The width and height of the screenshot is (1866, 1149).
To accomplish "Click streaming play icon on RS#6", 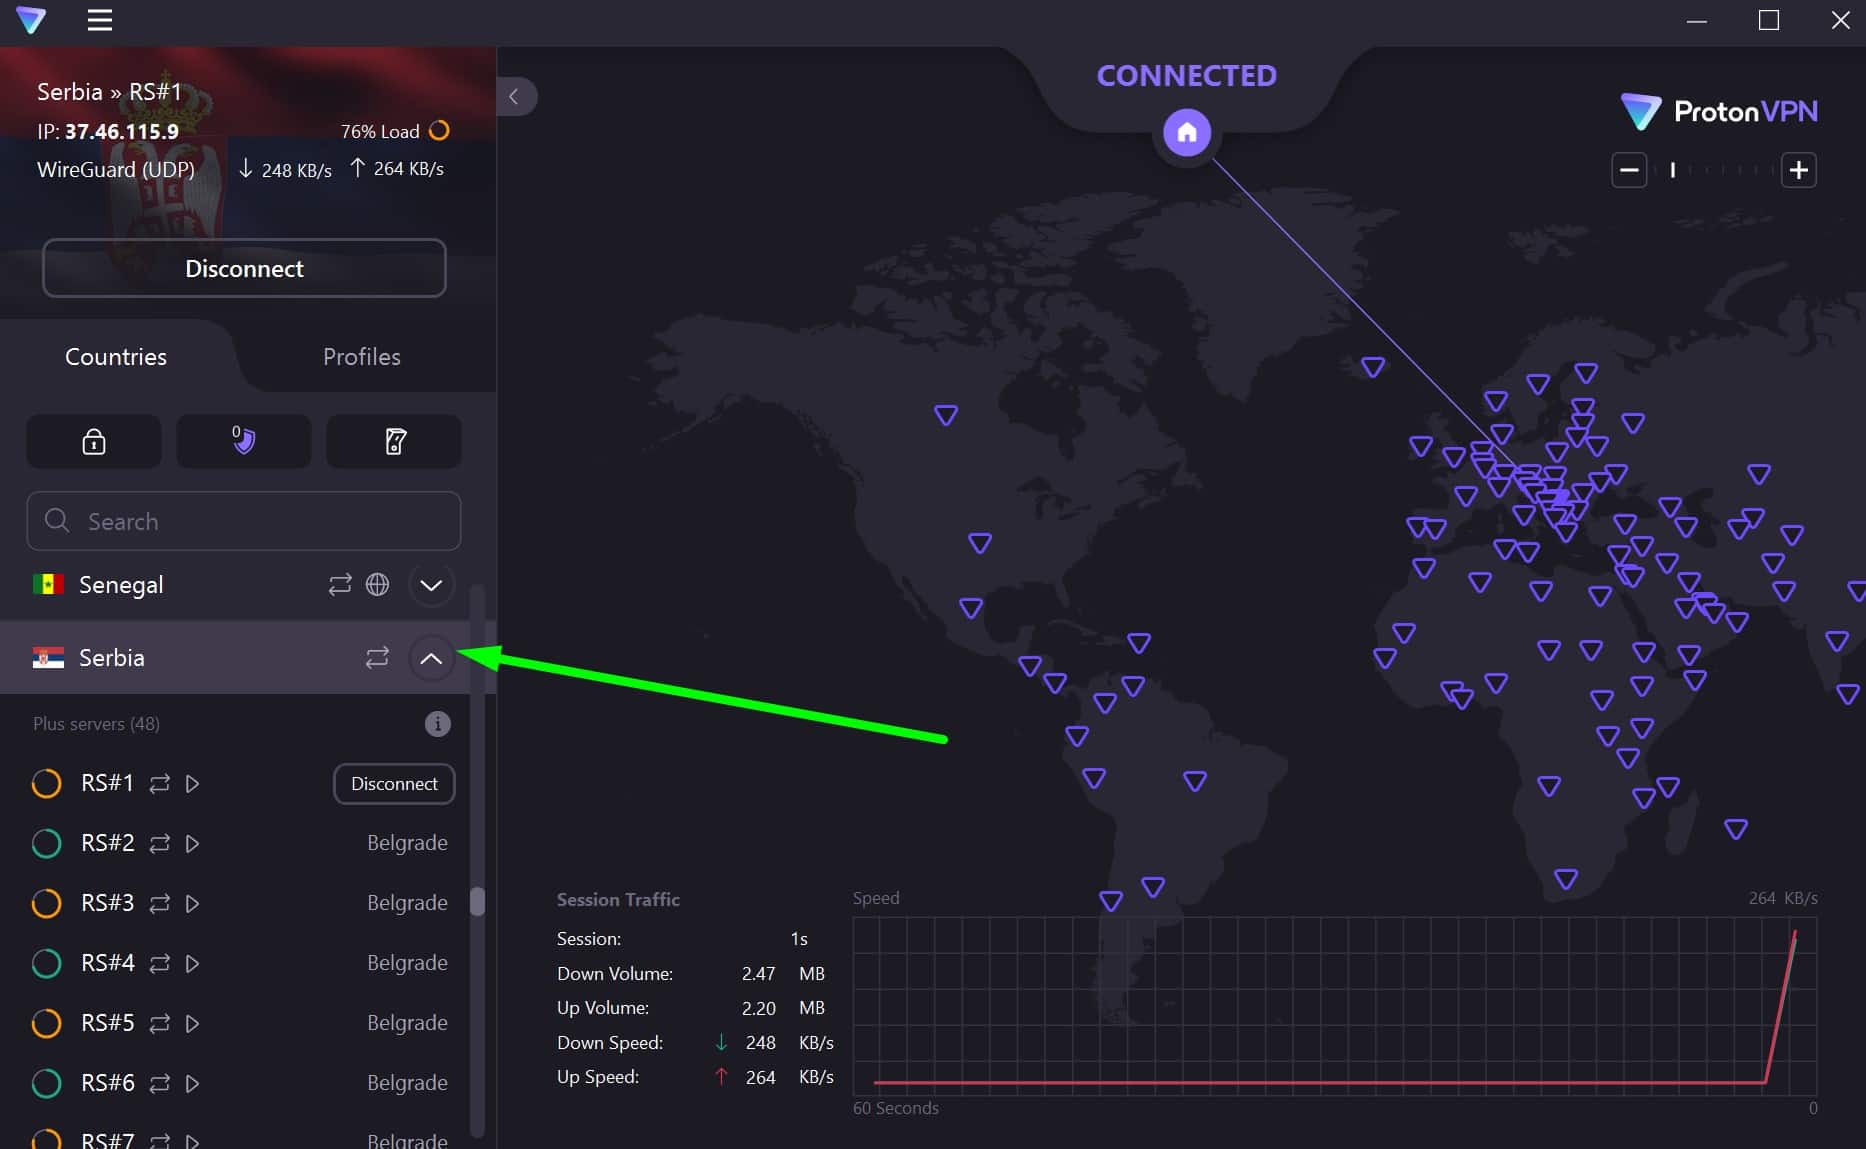I will pos(193,1084).
